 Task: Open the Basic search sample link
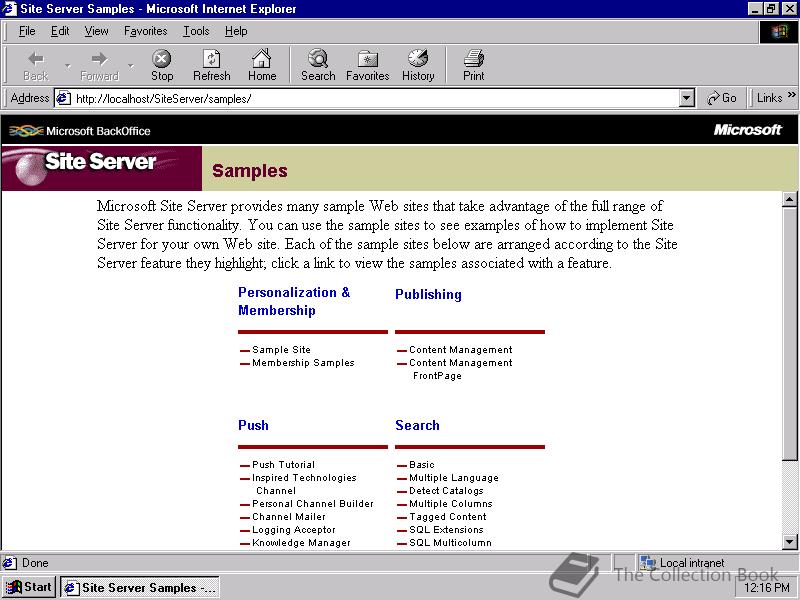421,465
